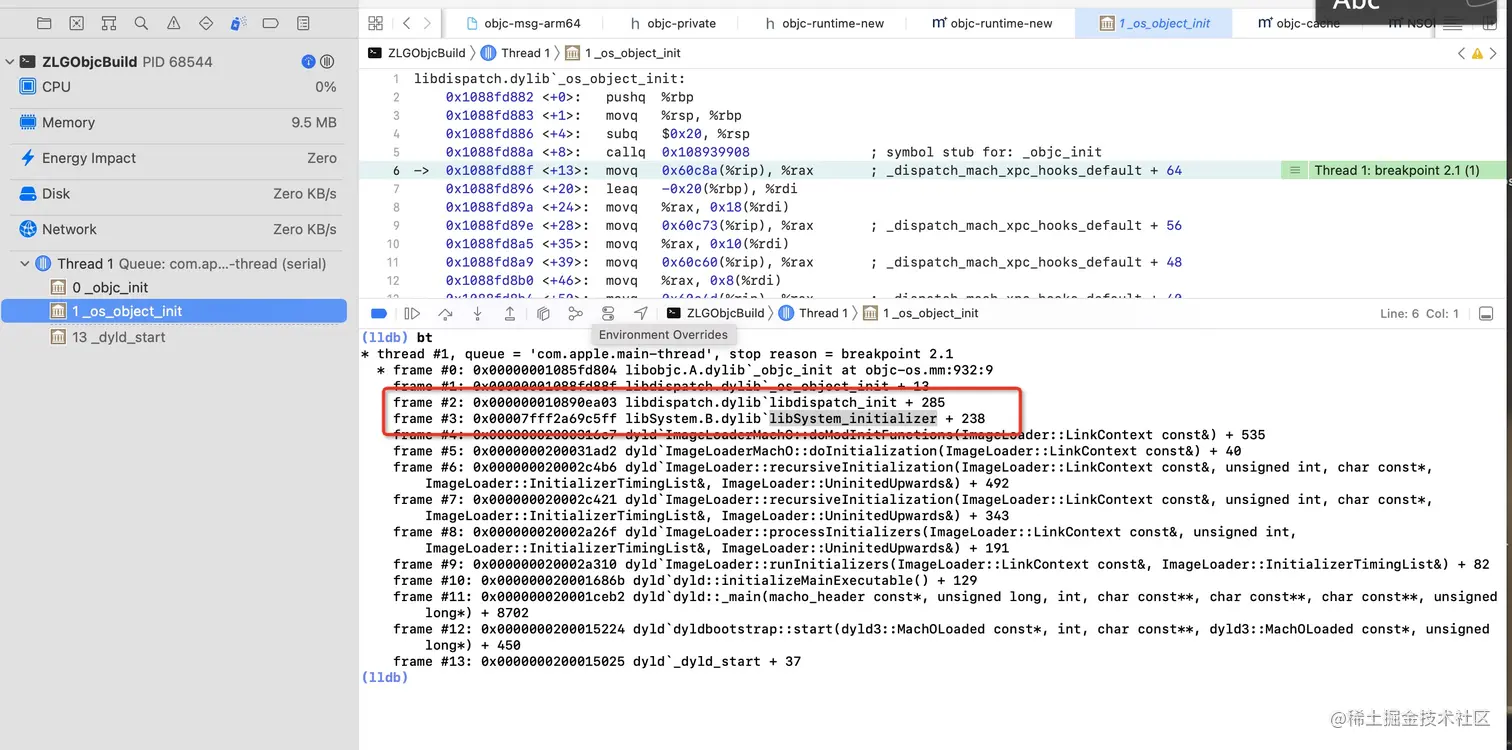The height and width of the screenshot is (750, 1512).
Task: Click the Step Out button
Action: tap(509, 313)
